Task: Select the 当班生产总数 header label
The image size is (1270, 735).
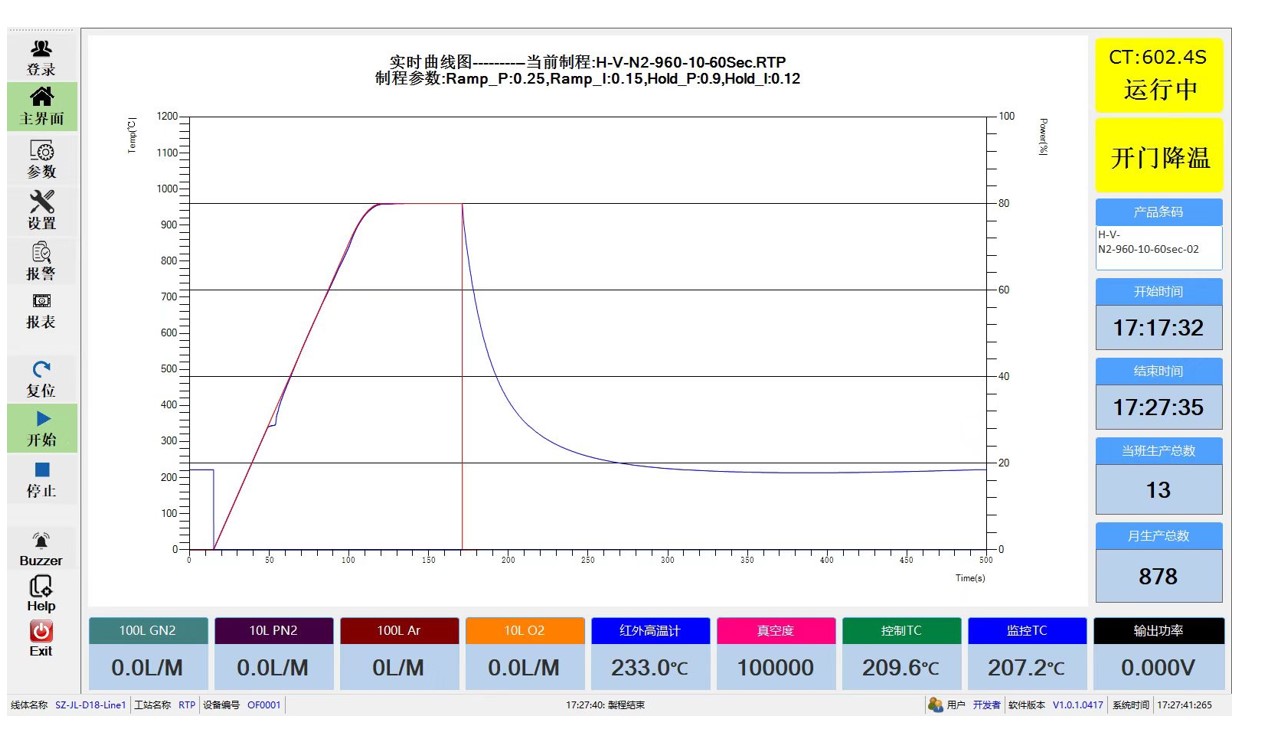Action: click(1159, 451)
